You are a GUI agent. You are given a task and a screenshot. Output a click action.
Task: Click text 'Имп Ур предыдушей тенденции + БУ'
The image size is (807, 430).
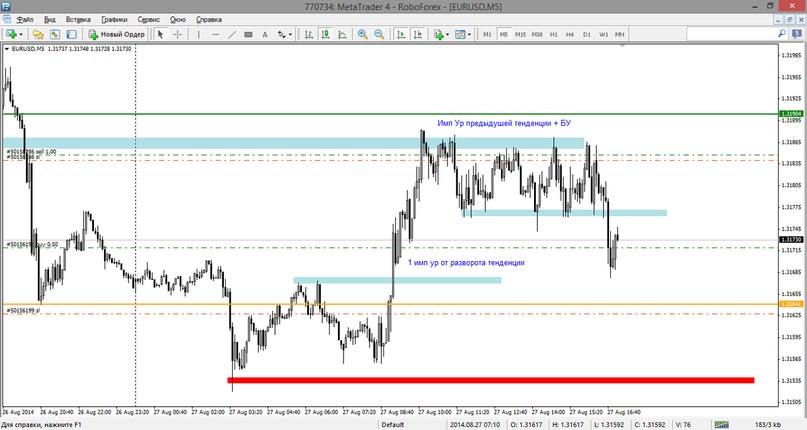[x=504, y=123]
